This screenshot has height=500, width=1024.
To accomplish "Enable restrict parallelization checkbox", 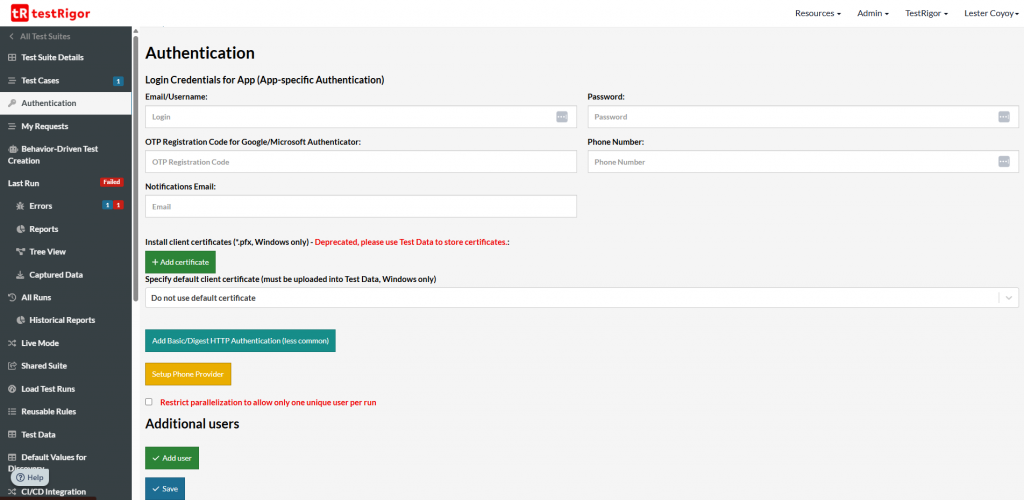I will (149, 402).
